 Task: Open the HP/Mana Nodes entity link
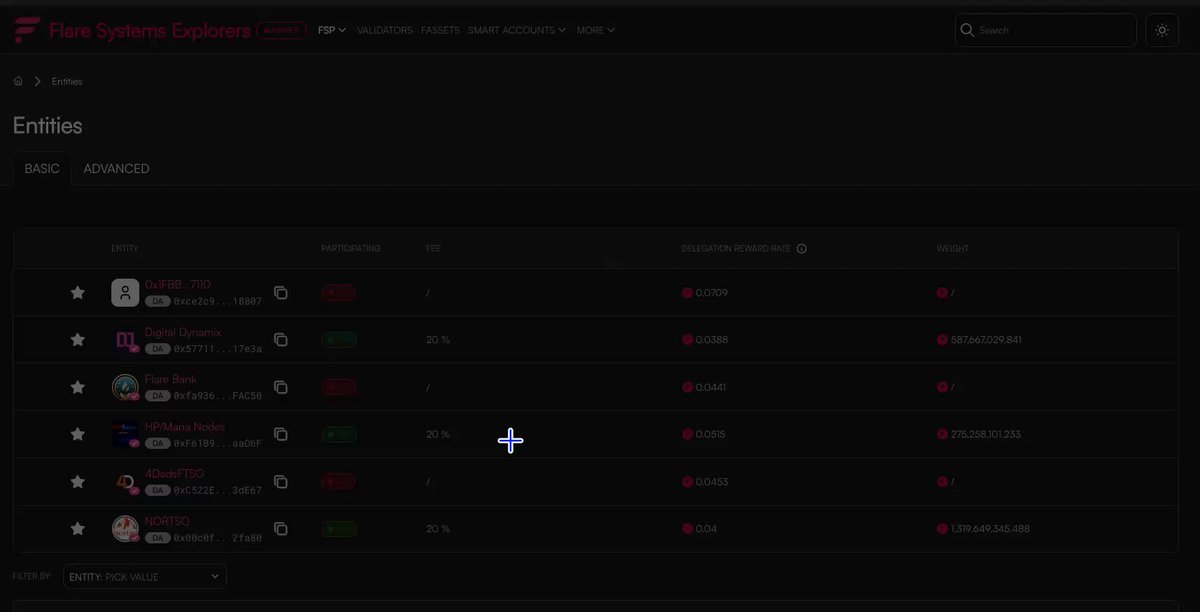click(x=185, y=427)
